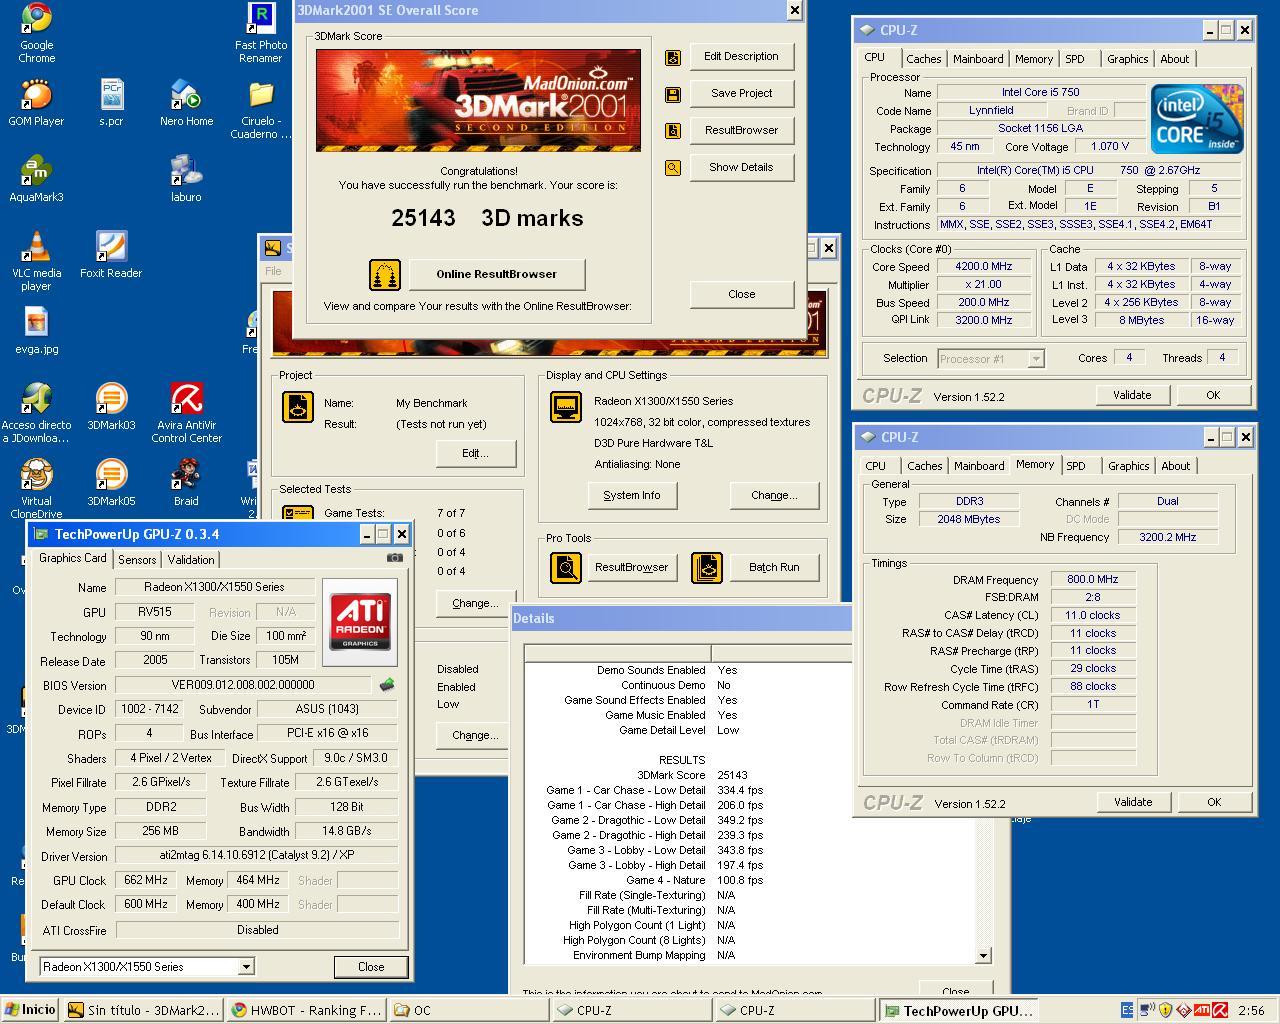Click the Save Project disk icon
Screen dimensions: 1280x1024
pos(673,94)
